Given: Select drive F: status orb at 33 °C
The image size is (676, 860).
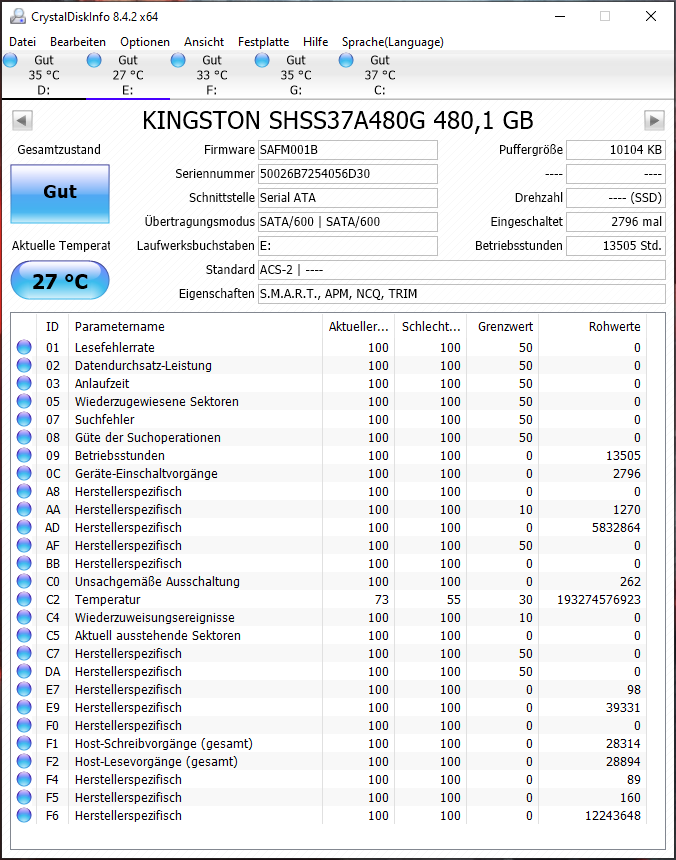Looking at the screenshot, I should [x=178, y=60].
